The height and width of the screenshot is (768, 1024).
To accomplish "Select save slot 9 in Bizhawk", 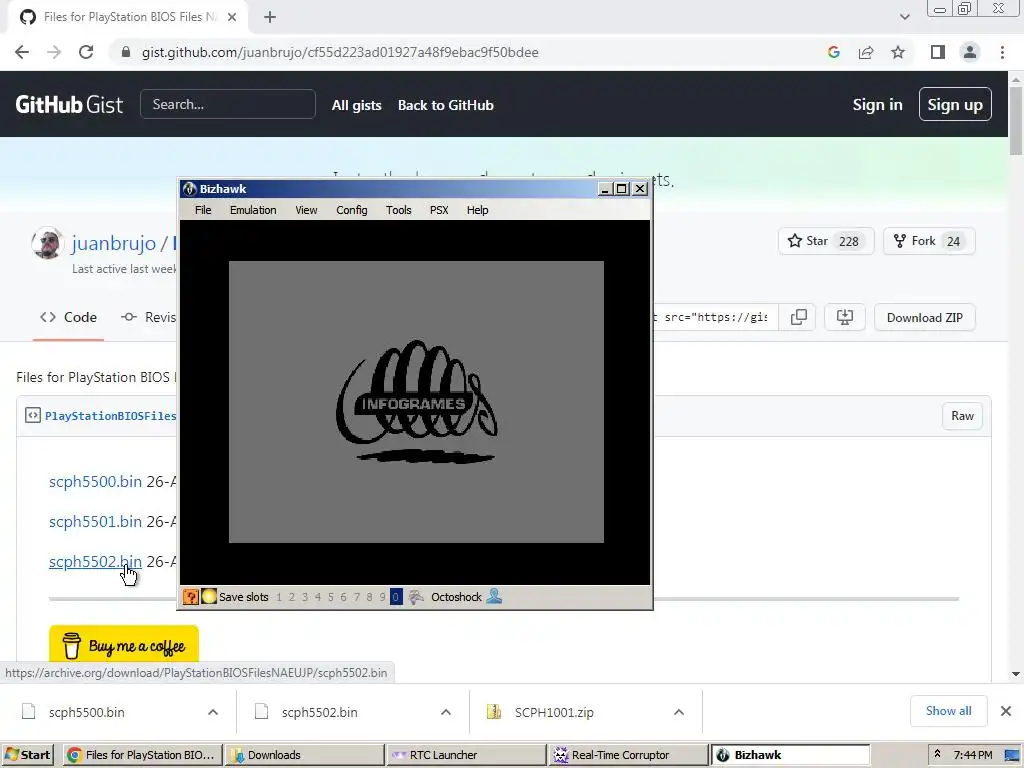I will point(383,597).
